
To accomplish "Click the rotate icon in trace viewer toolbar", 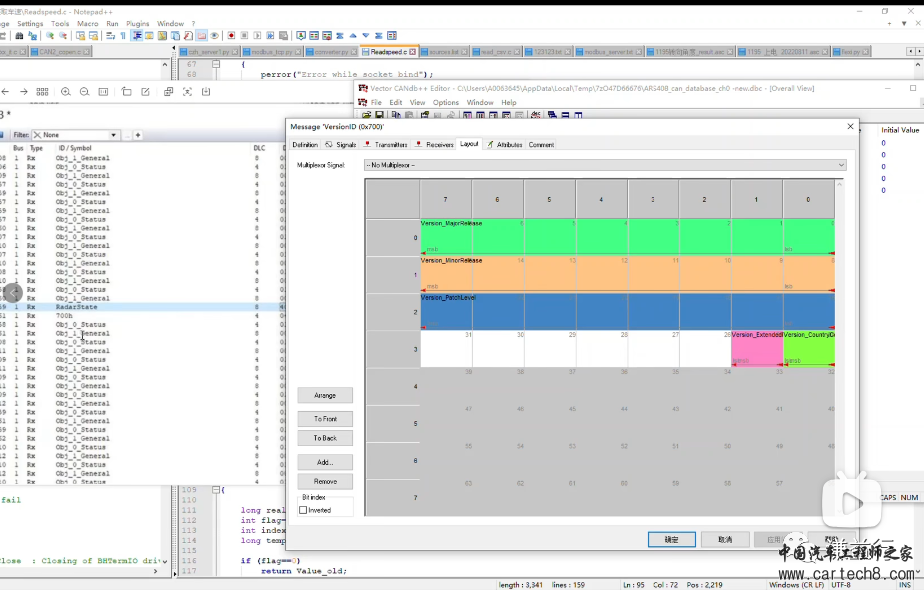I will click(127, 92).
